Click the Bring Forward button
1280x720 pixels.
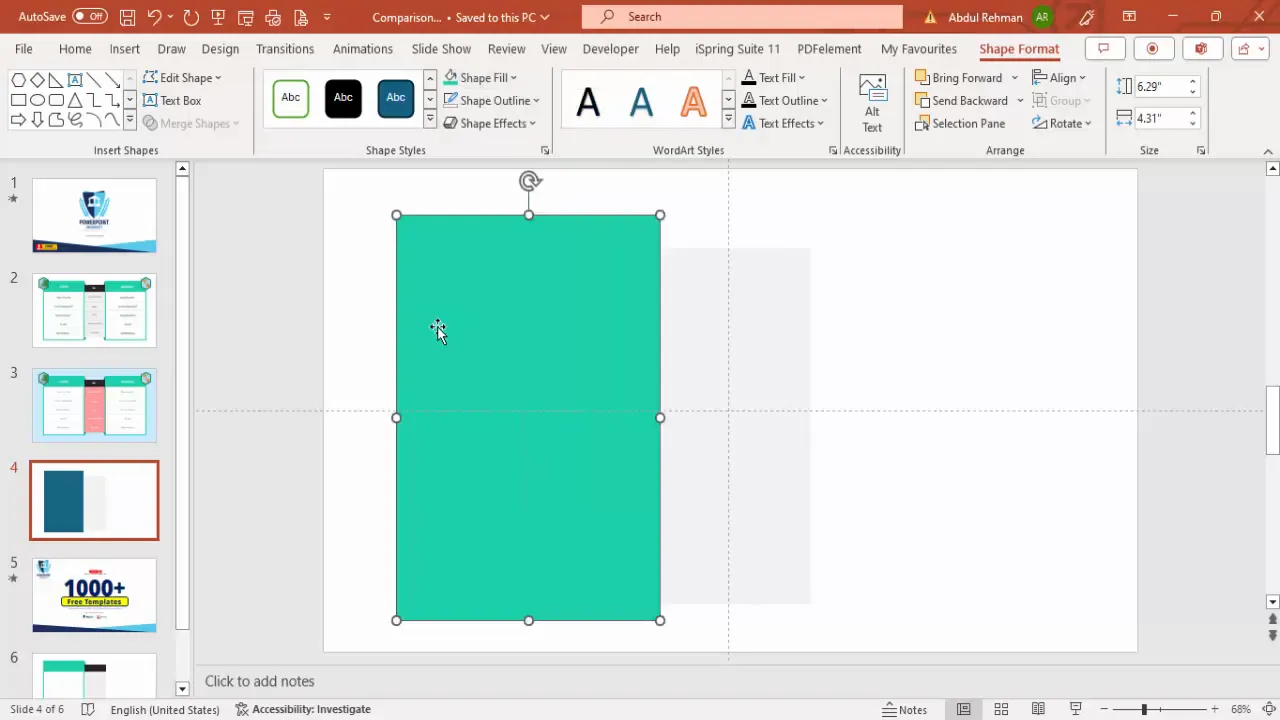[x=958, y=77]
